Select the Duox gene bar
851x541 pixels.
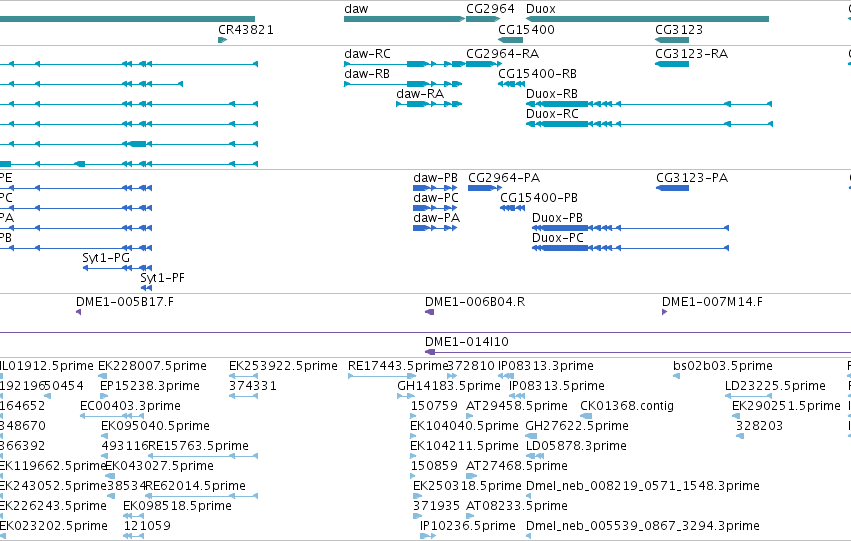pyautogui.click(x=647, y=19)
